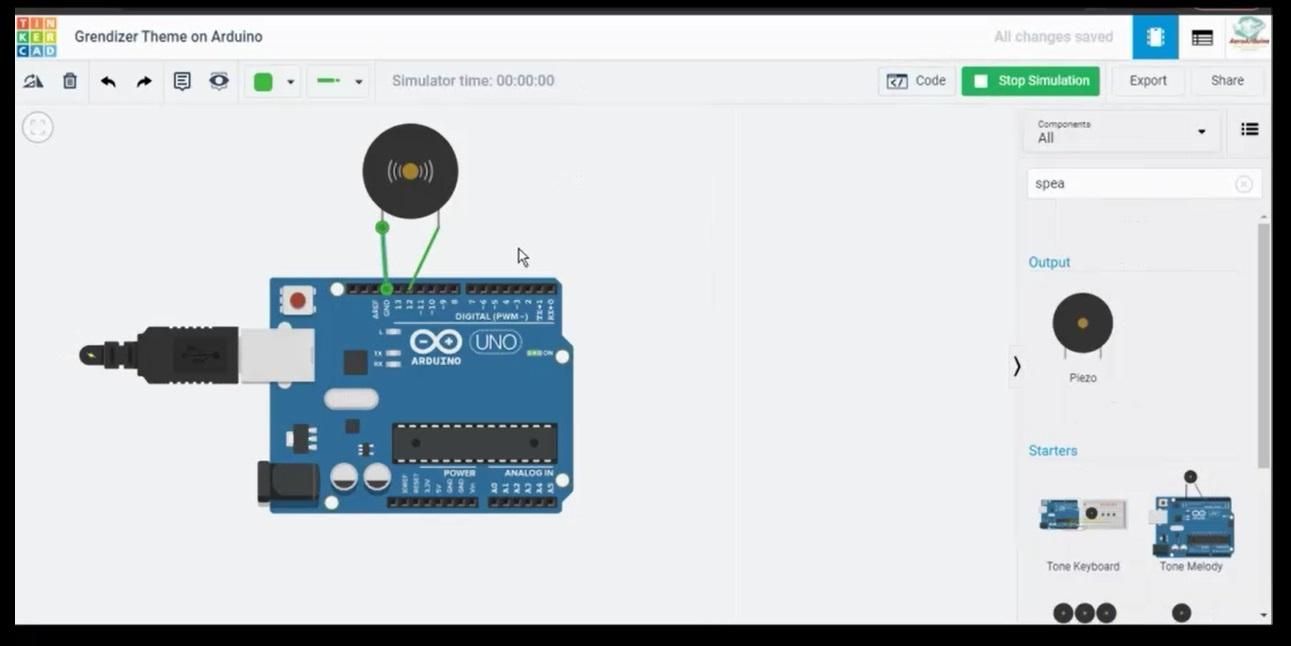The height and width of the screenshot is (646, 1291).
Task: Click the zoom-to-fit icon above the canvas
Action: 38,127
